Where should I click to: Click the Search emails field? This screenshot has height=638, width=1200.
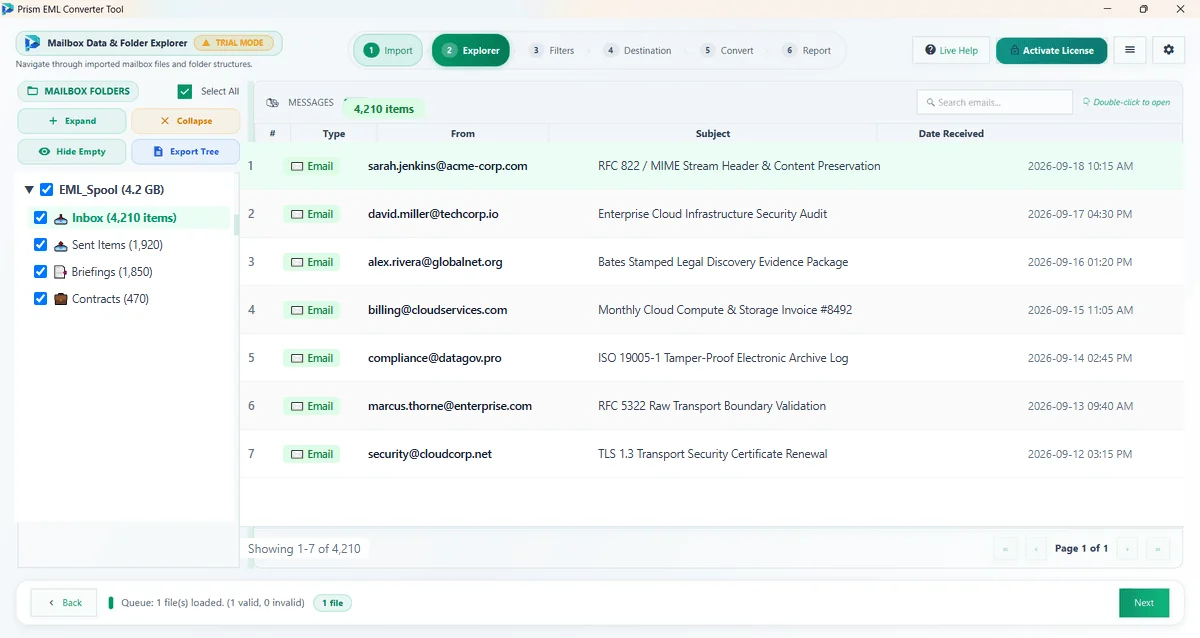pyautogui.click(x=994, y=102)
